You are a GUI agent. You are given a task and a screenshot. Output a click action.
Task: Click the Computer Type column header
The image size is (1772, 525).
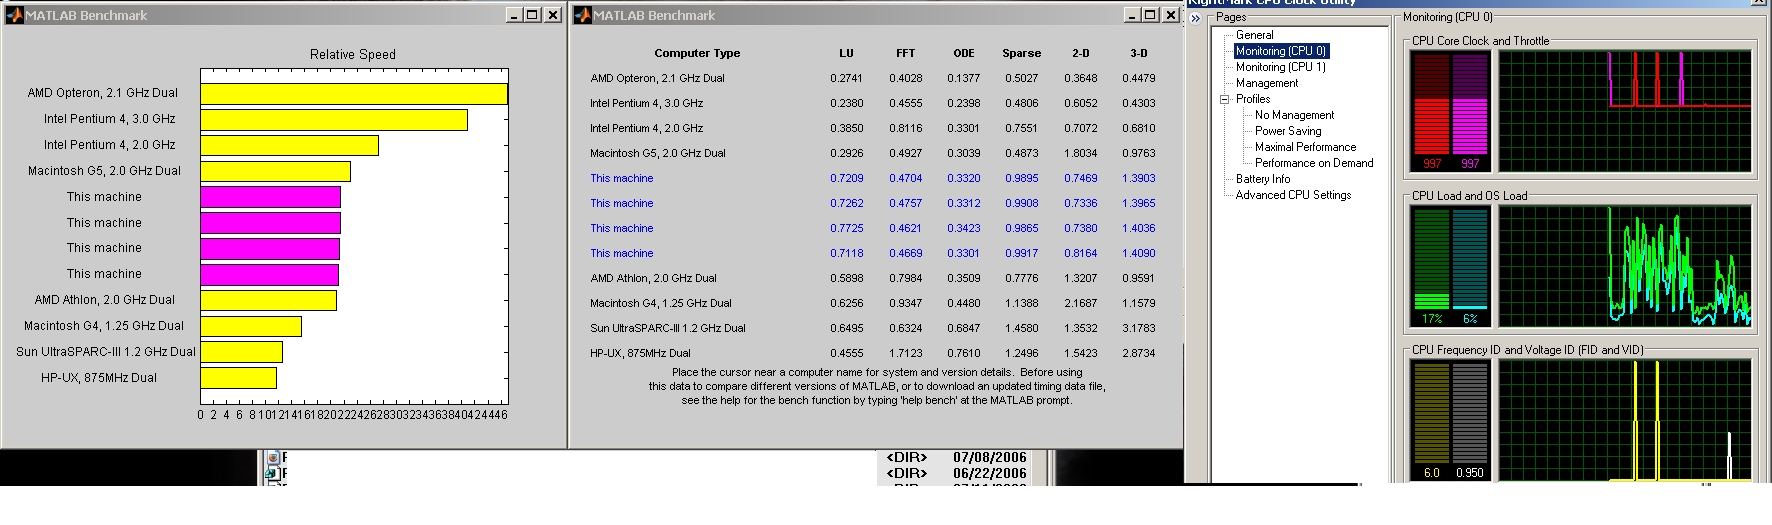pos(697,53)
